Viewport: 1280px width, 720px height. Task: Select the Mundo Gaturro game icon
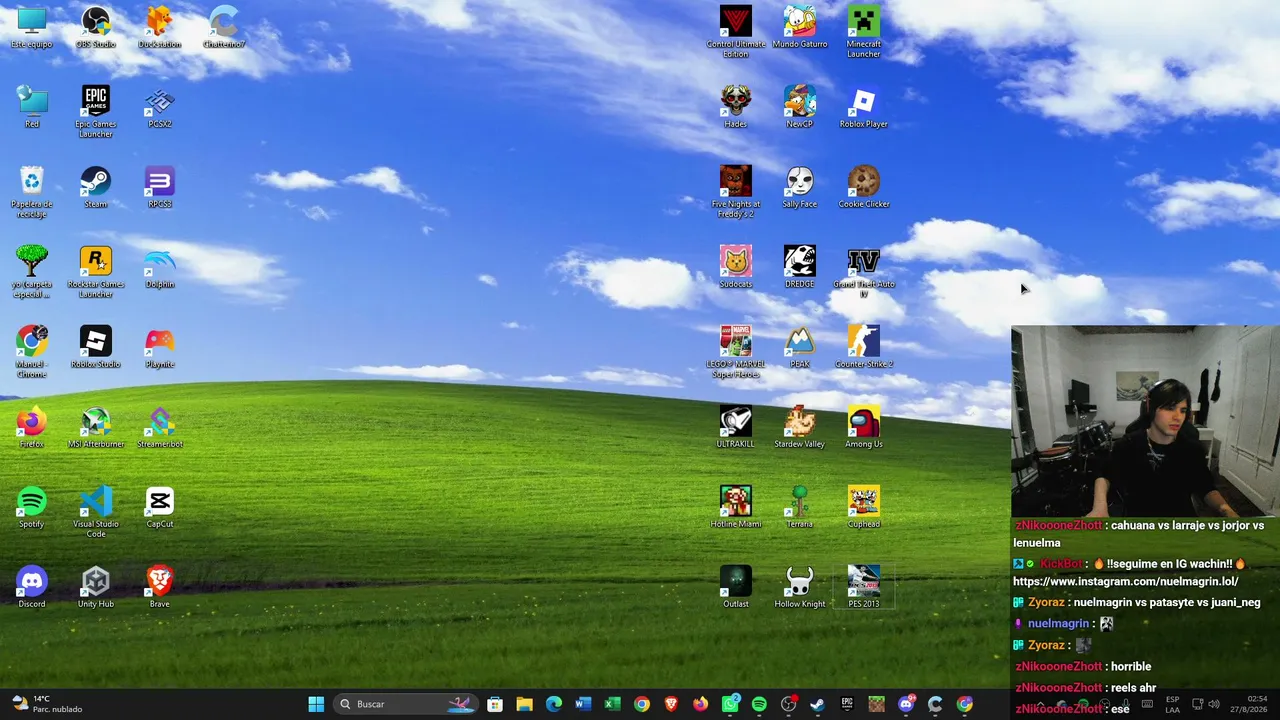tap(800, 27)
